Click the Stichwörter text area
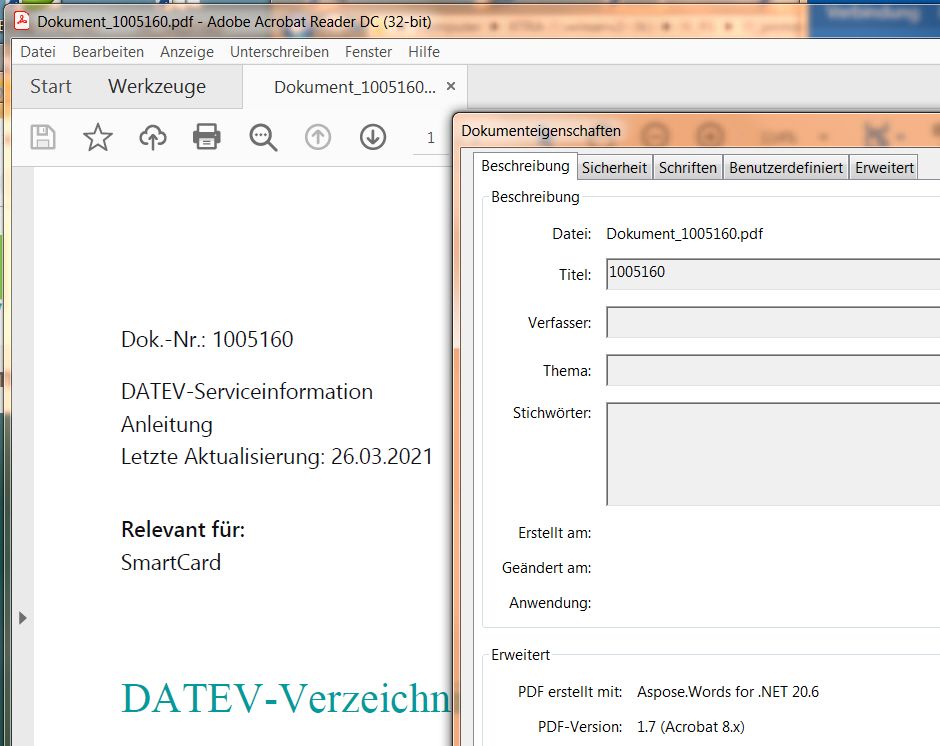Image resolution: width=940 pixels, height=746 pixels. click(x=772, y=454)
